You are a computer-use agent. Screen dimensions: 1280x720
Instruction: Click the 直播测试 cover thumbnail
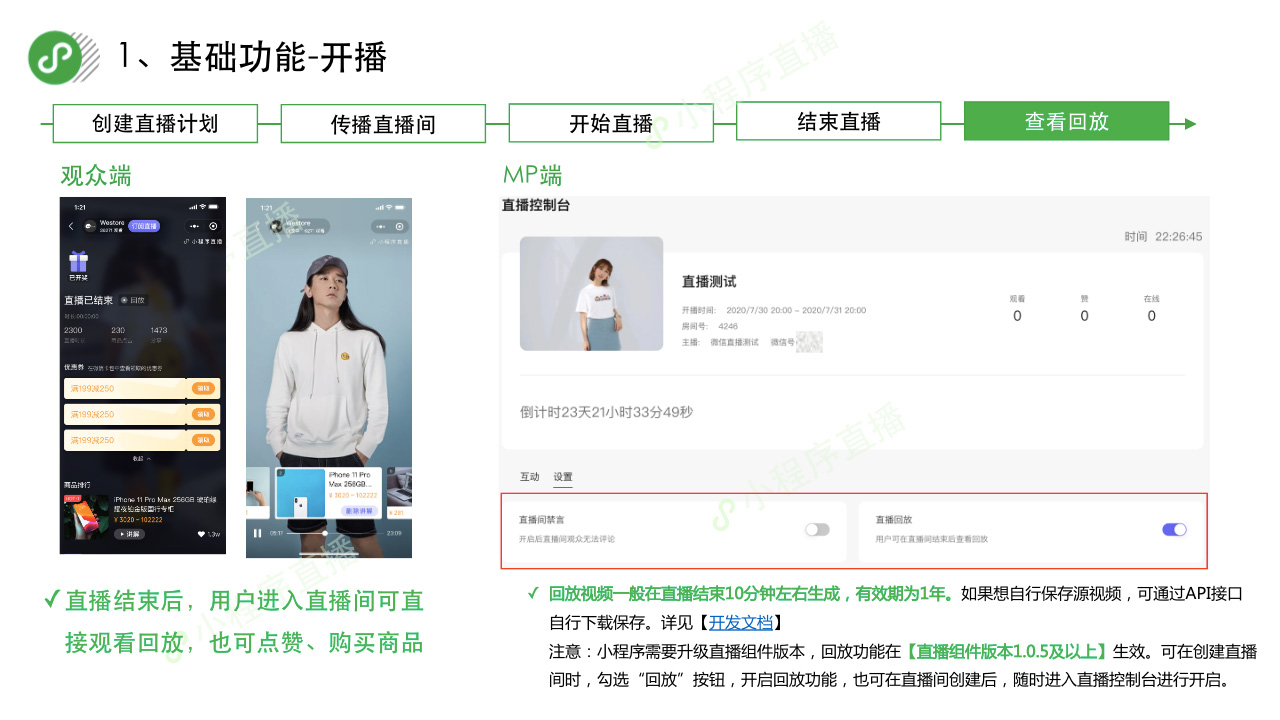pos(591,293)
